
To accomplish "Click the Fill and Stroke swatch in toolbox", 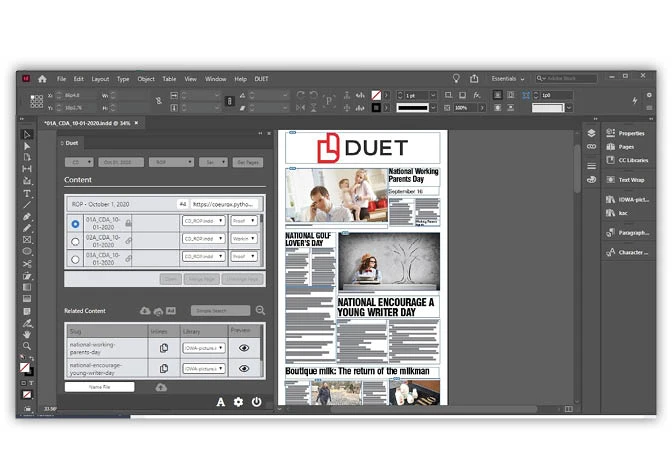I will (26, 369).
